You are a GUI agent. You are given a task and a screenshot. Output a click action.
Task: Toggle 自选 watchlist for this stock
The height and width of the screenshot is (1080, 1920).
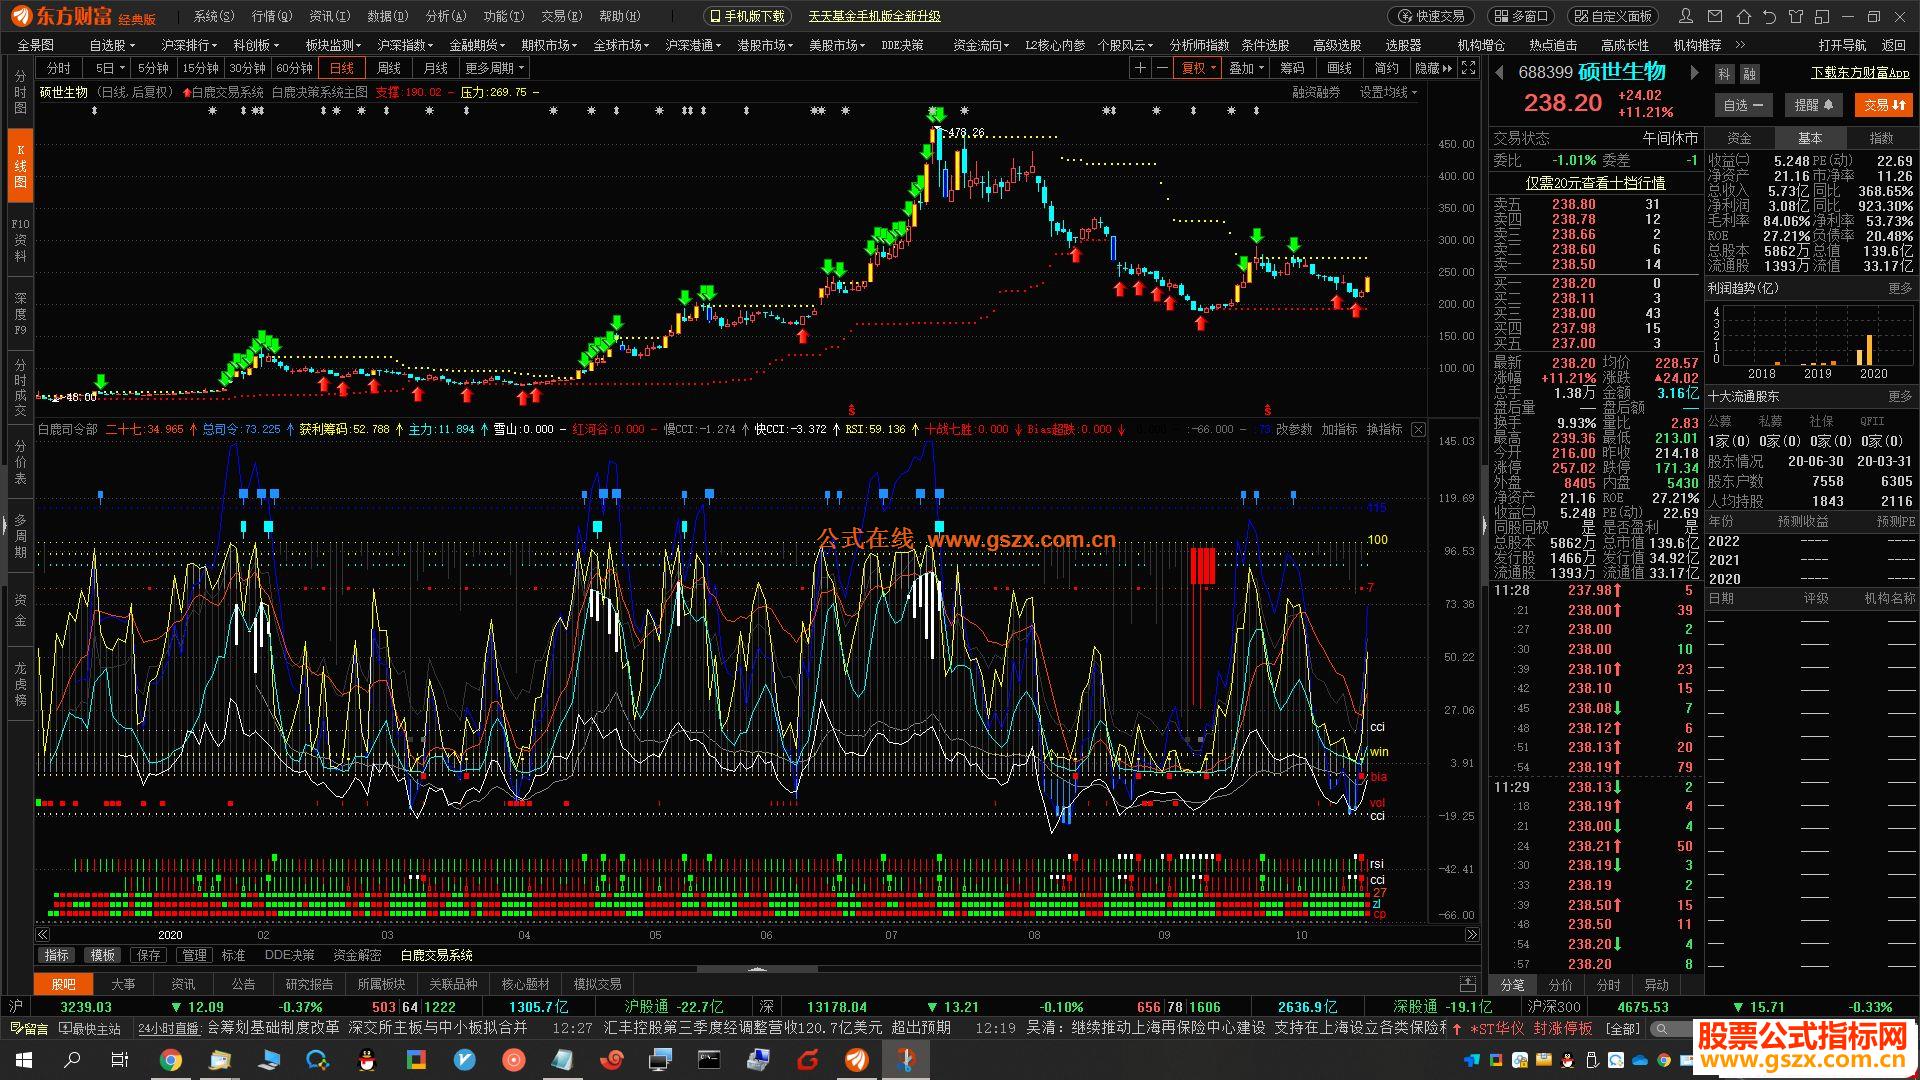tap(1743, 105)
